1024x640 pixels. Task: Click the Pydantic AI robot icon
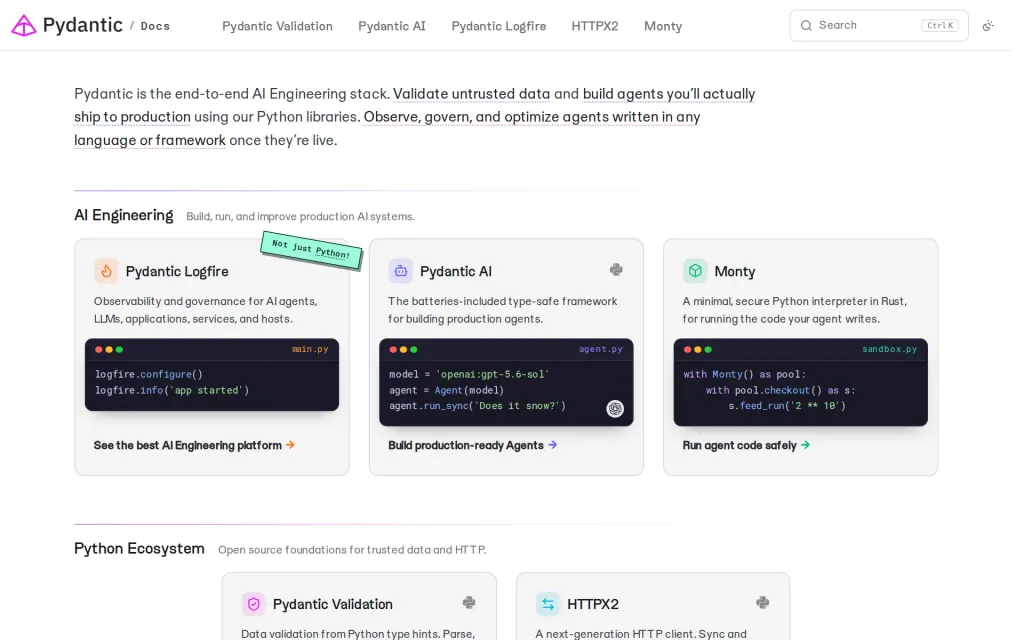(400, 271)
